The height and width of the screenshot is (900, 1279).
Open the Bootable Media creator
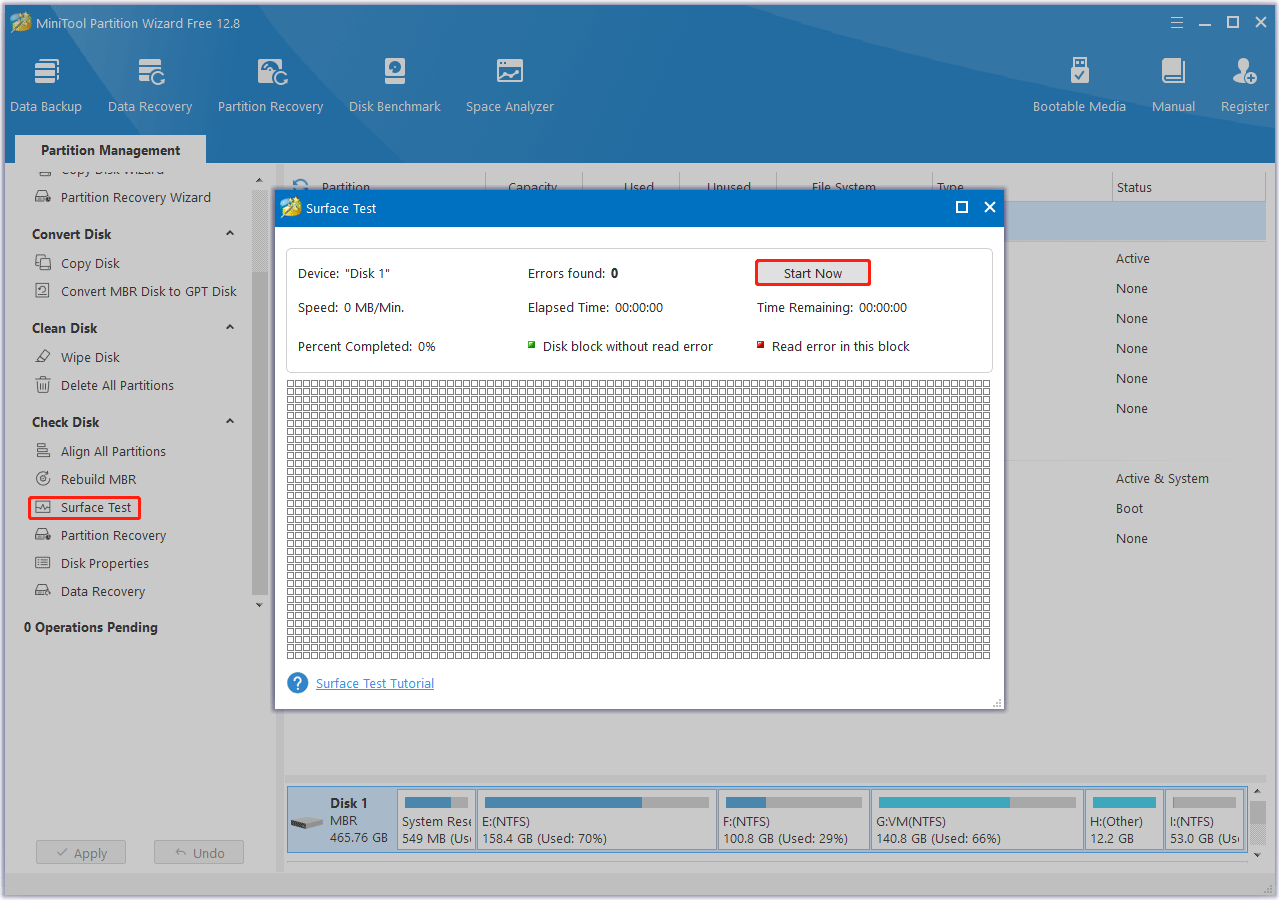[1079, 84]
